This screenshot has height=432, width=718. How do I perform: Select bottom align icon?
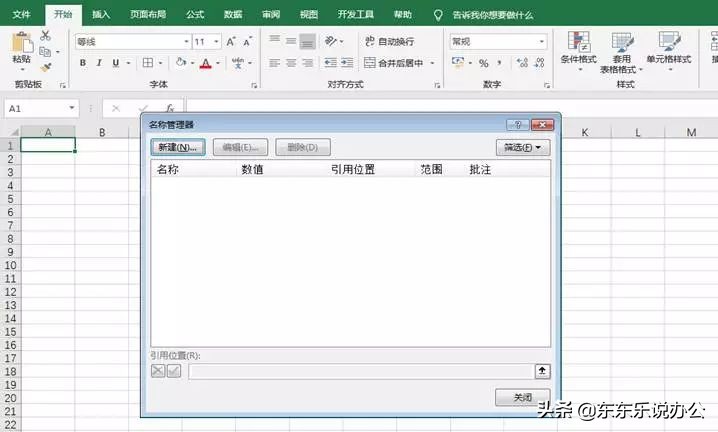(307, 42)
